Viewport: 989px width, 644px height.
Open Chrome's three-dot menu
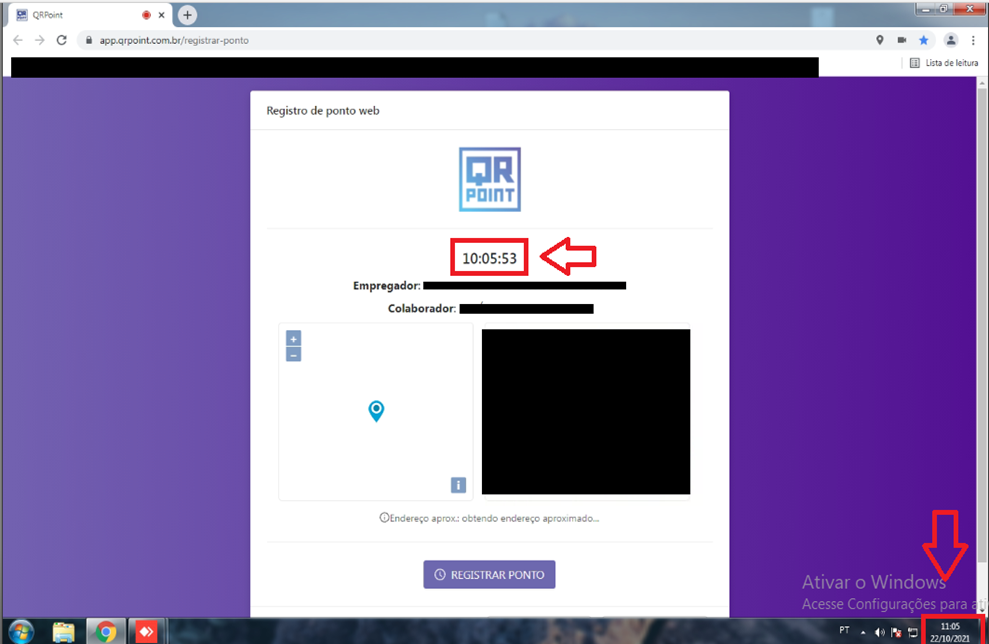(x=973, y=40)
